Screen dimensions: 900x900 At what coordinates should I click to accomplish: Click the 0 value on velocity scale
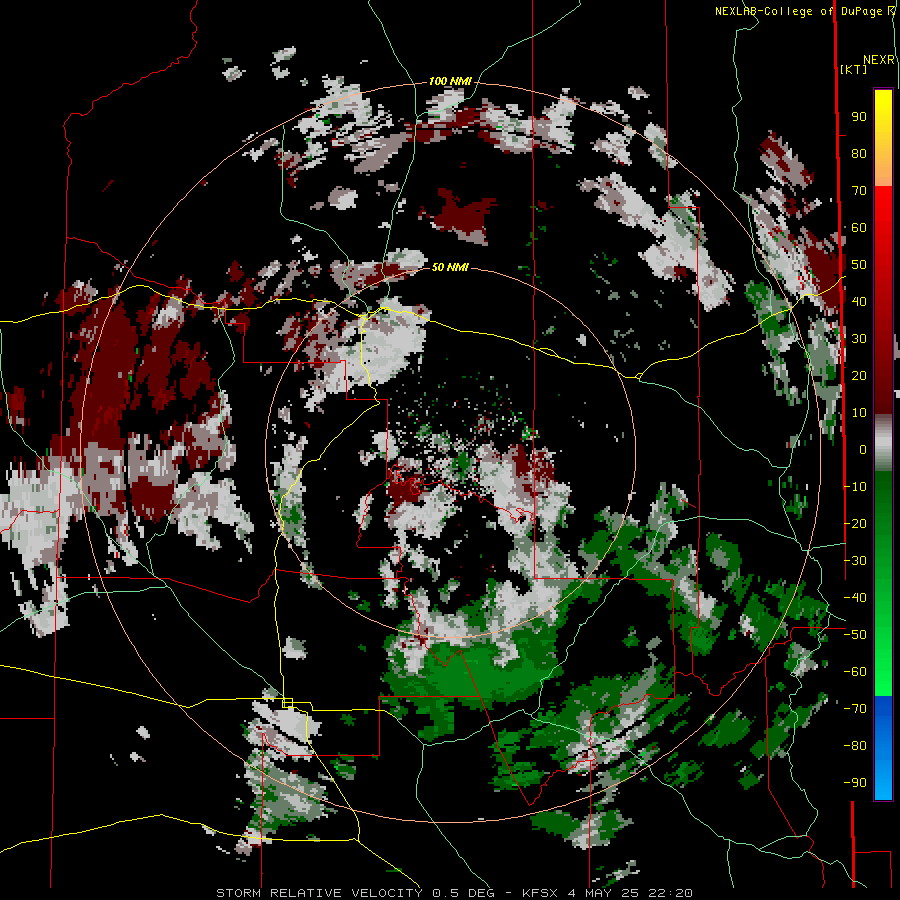pos(863,450)
